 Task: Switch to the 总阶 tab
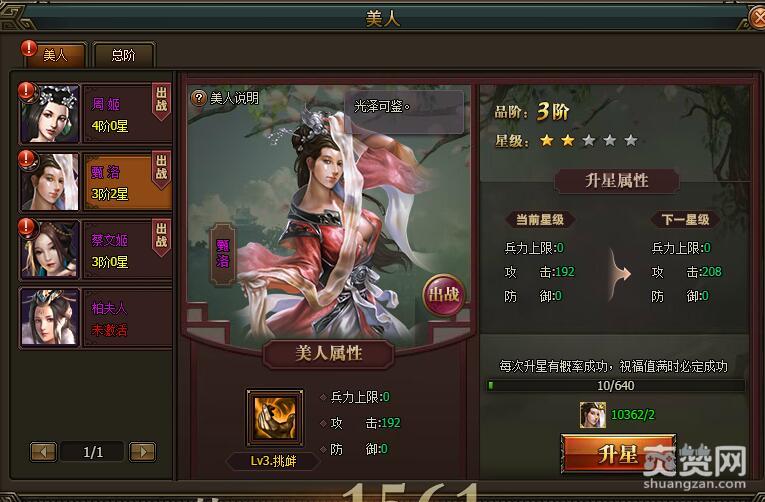(124, 55)
